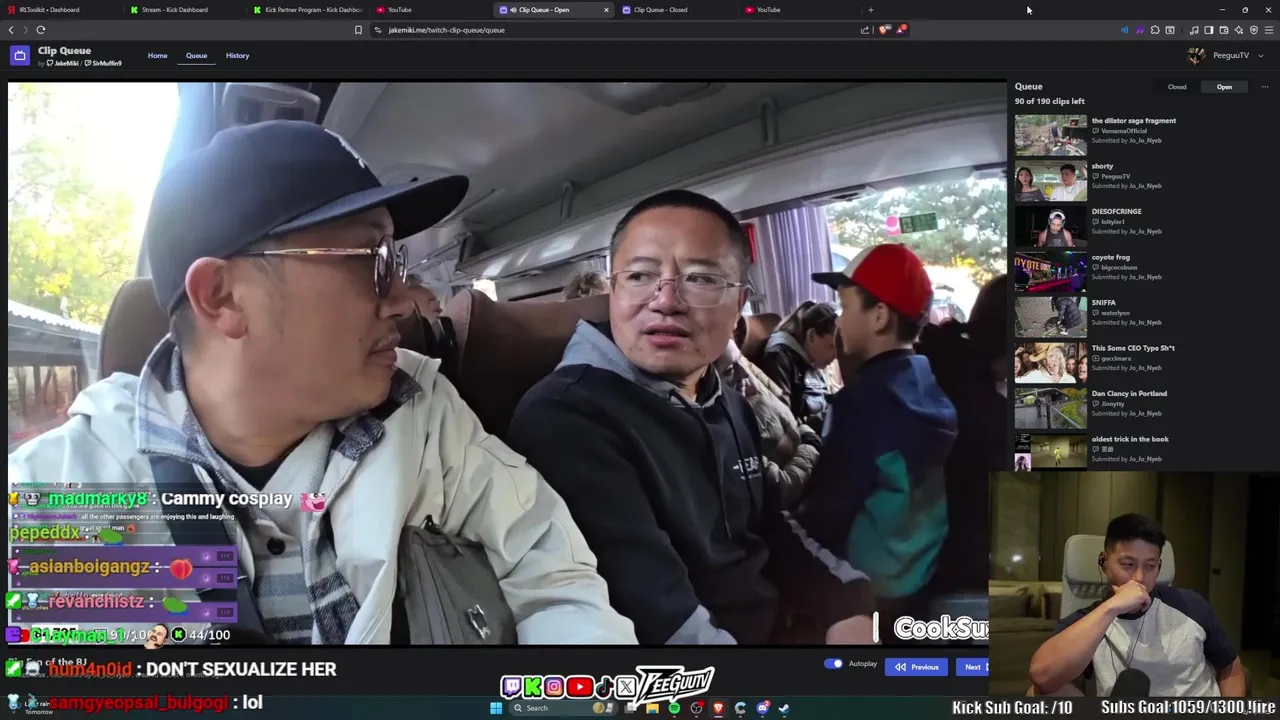Open the Brave wallet icon

tap(1224, 30)
